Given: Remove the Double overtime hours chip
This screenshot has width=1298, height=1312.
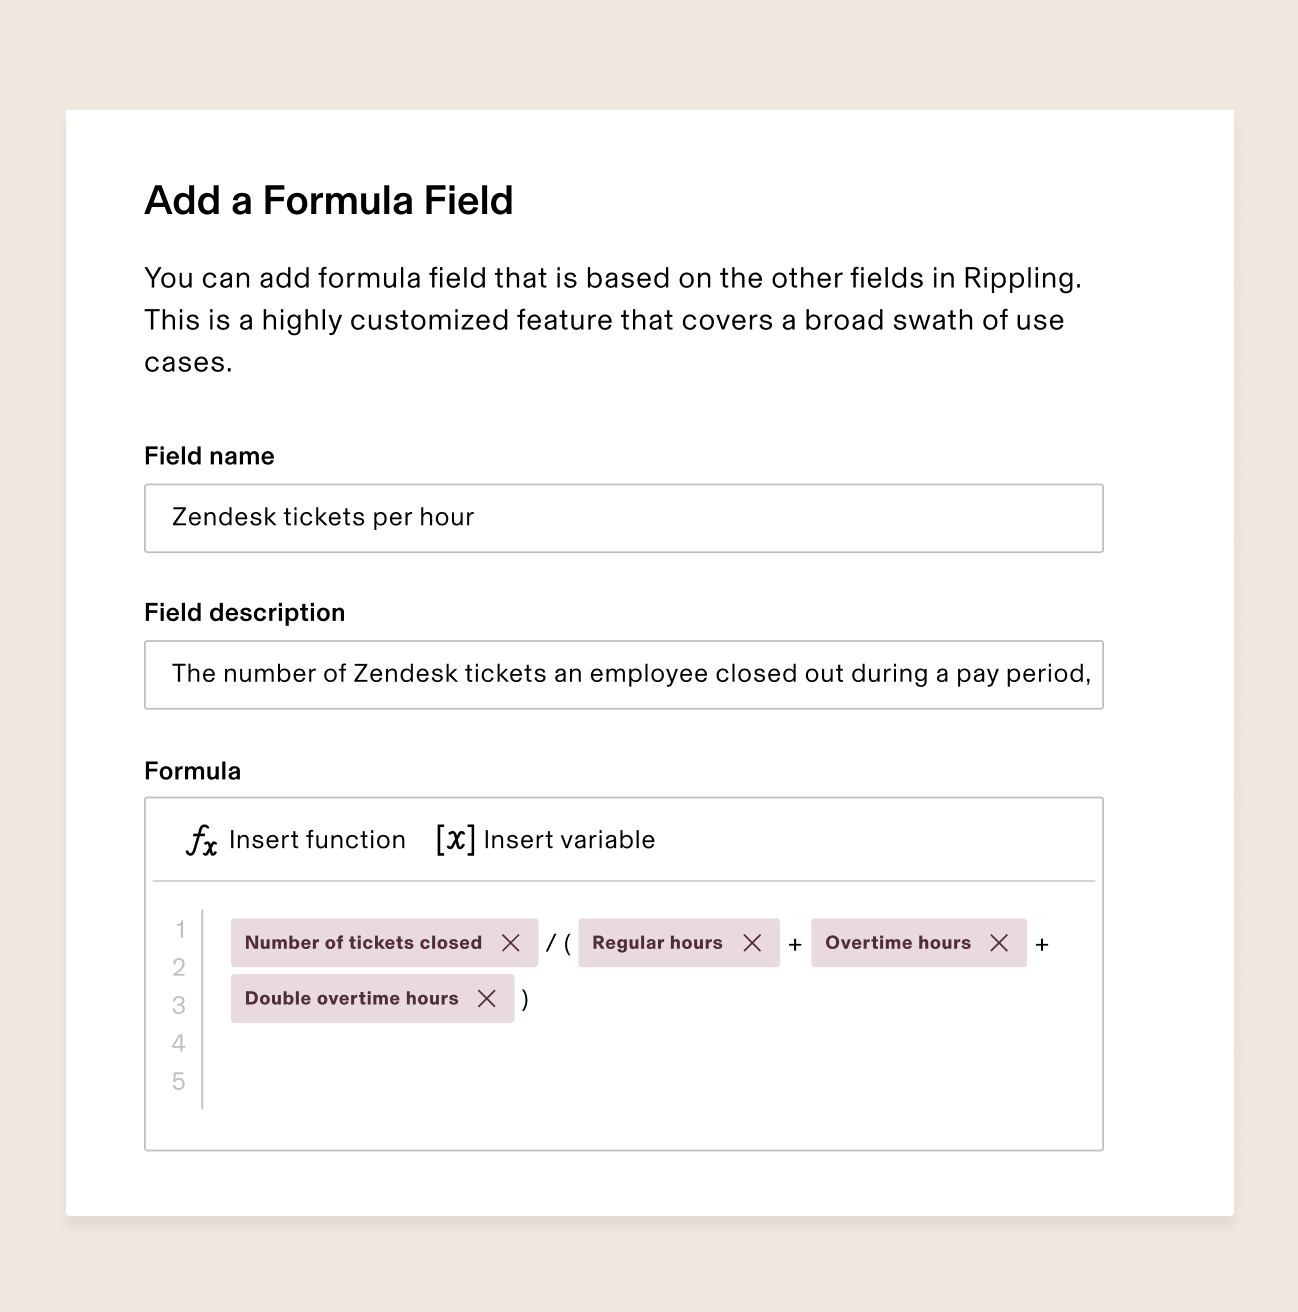Looking at the screenshot, I should coord(487,998).
